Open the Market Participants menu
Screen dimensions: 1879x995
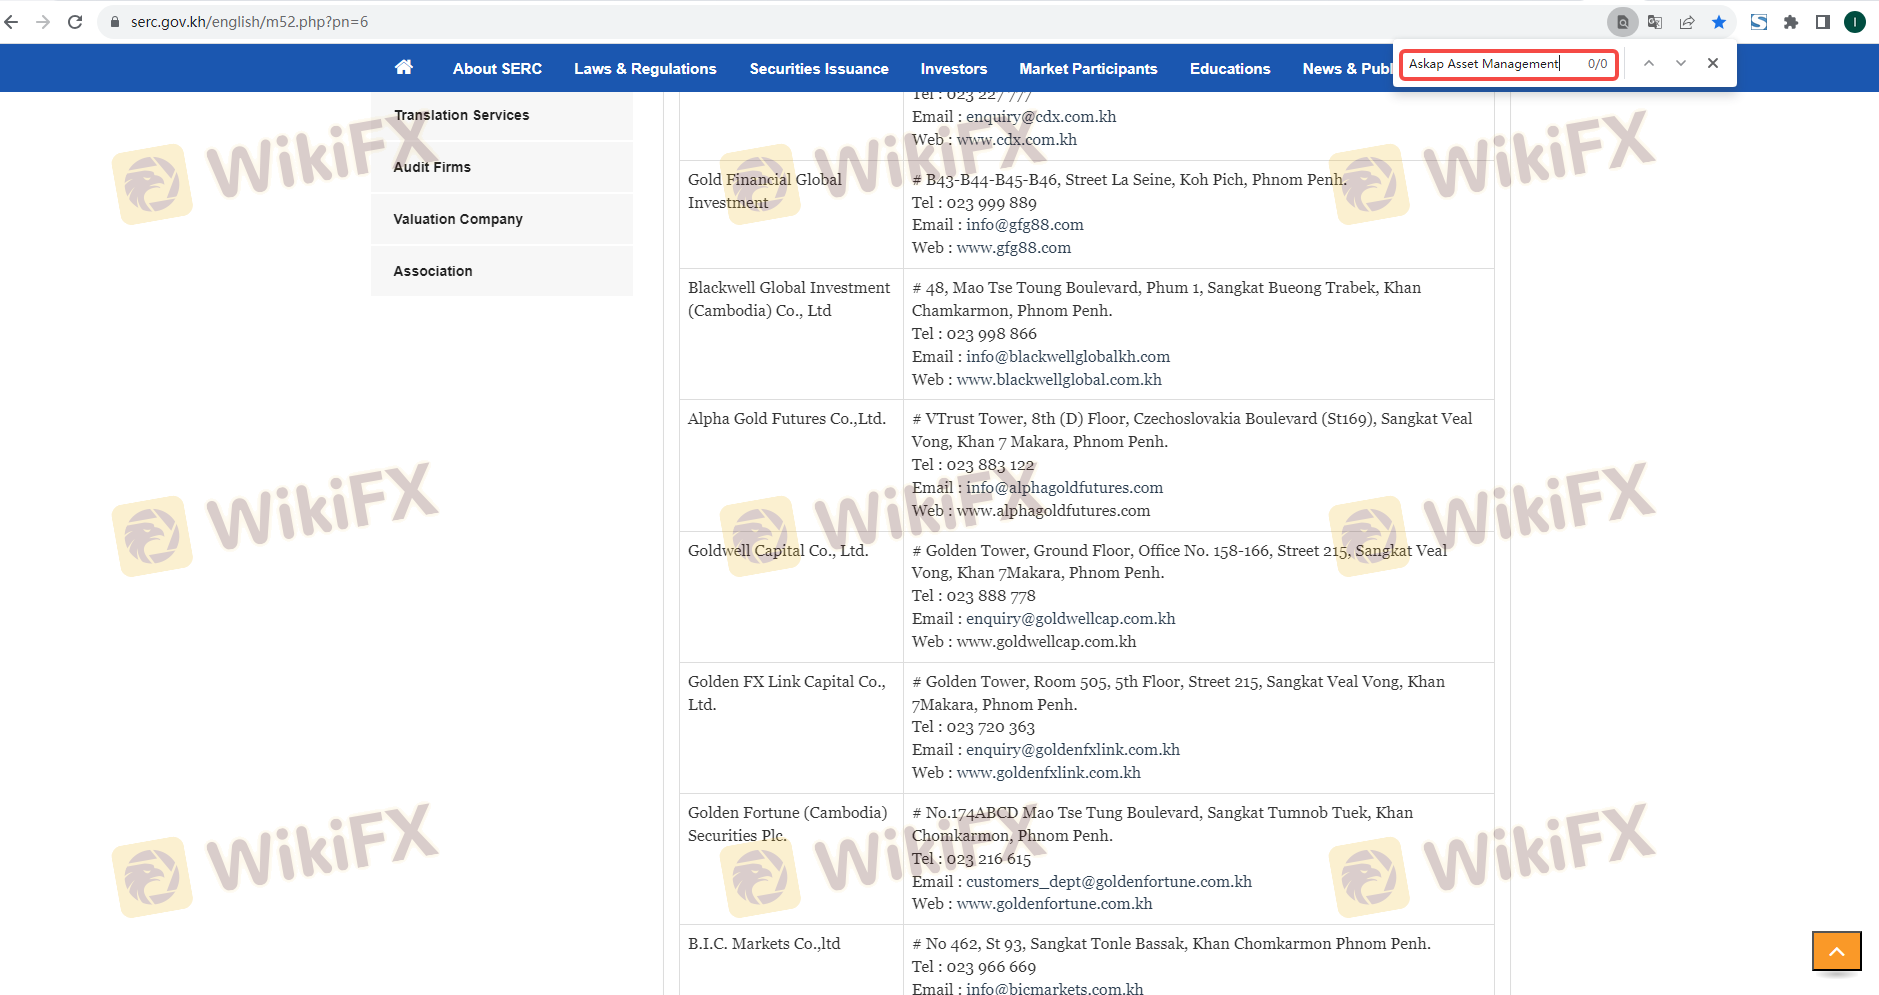click(1088, 69)
